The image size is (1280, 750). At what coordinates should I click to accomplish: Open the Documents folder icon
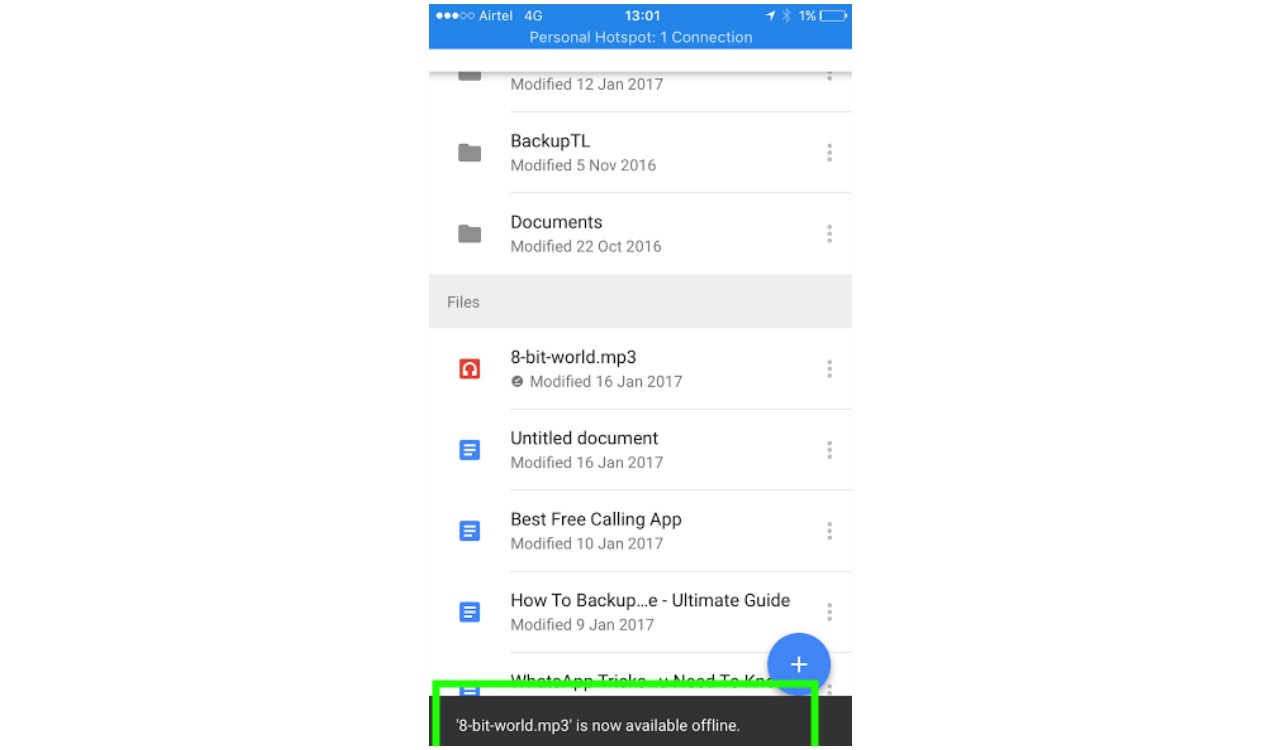[469, 234]
